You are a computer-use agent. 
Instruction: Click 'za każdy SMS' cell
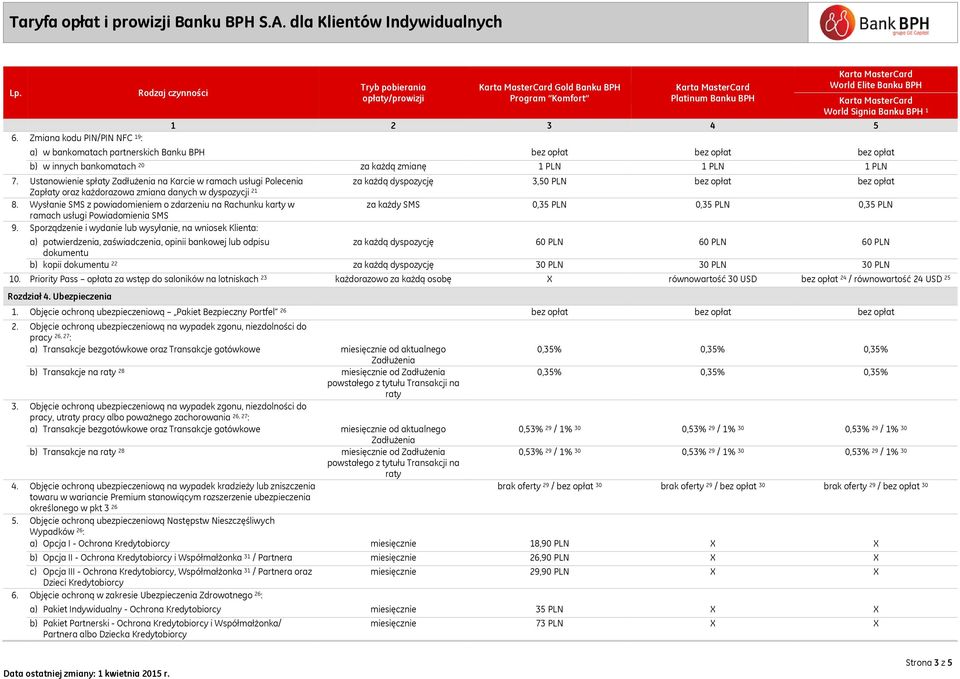(393, 205)
